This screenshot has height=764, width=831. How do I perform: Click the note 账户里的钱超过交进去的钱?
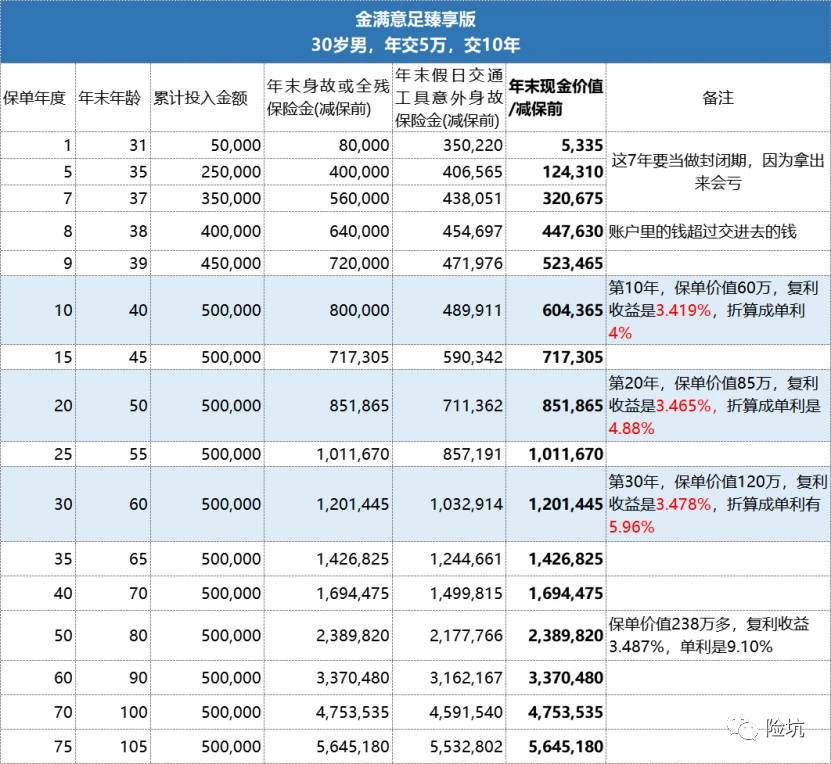coord(703,232)
